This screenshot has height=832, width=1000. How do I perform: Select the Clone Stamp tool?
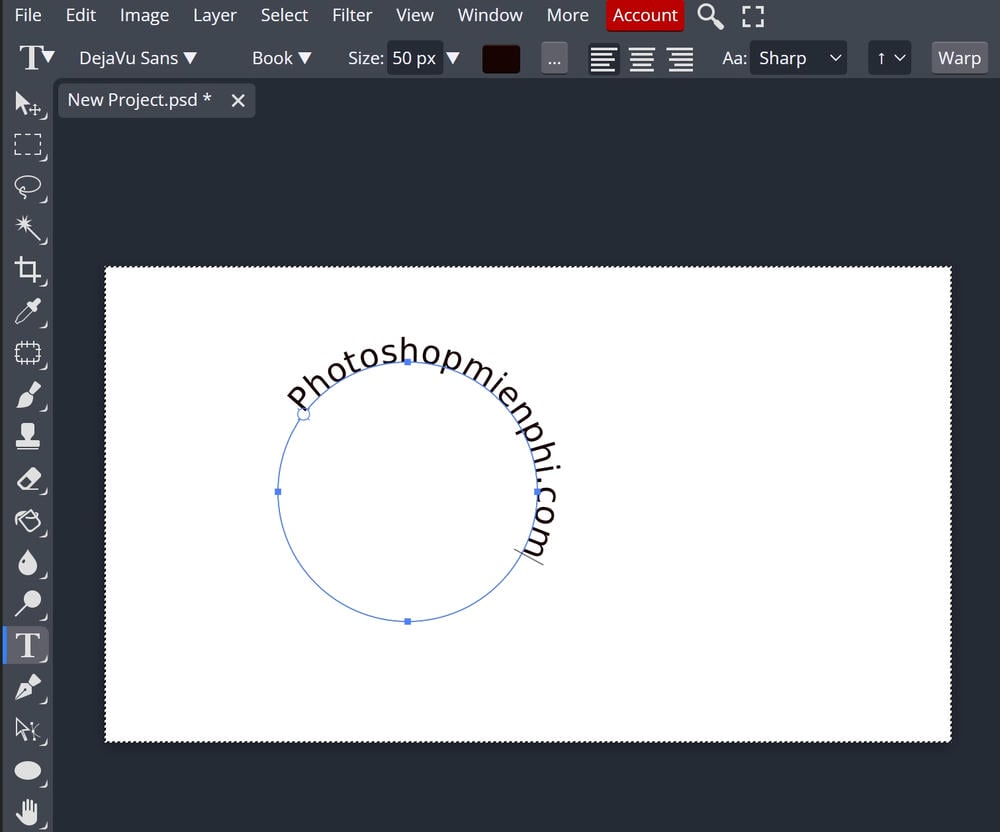pyautogui.click(x=27, y=436)
